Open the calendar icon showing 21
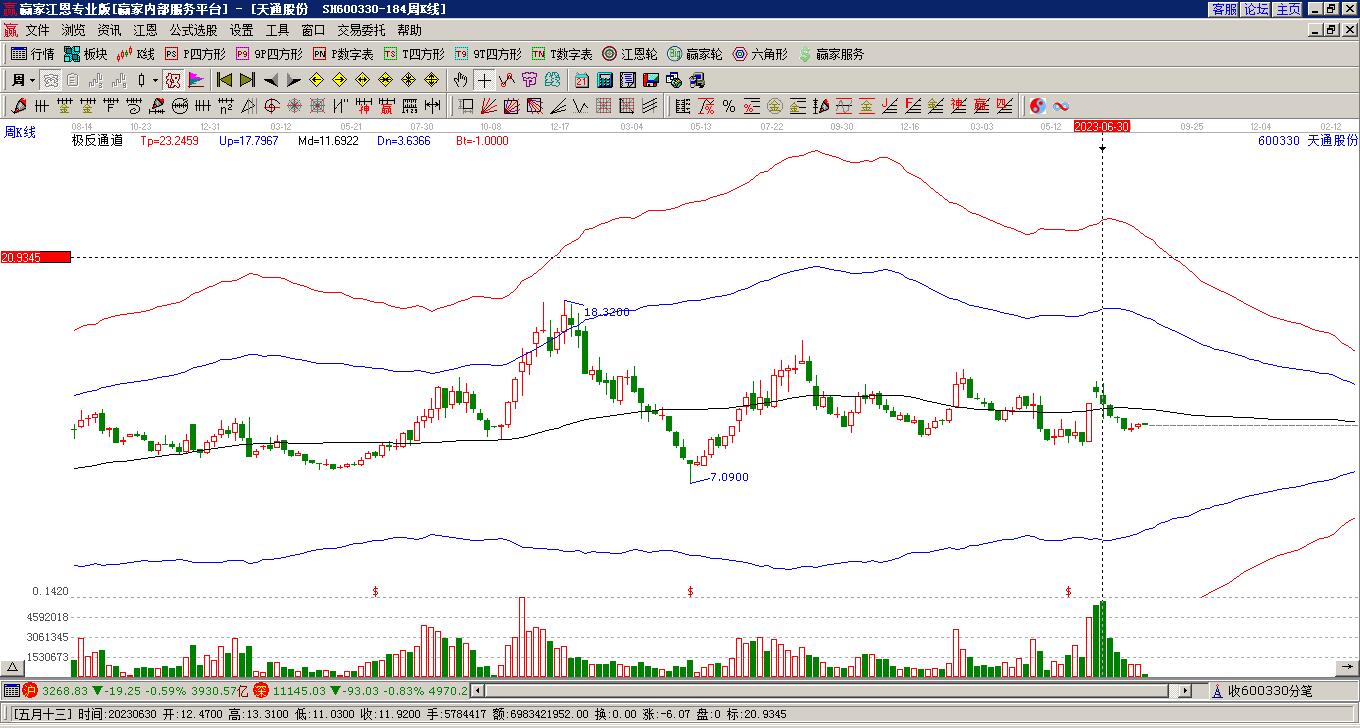The image size is (1360, 728). pyautogui.click(x=581, y=80)
